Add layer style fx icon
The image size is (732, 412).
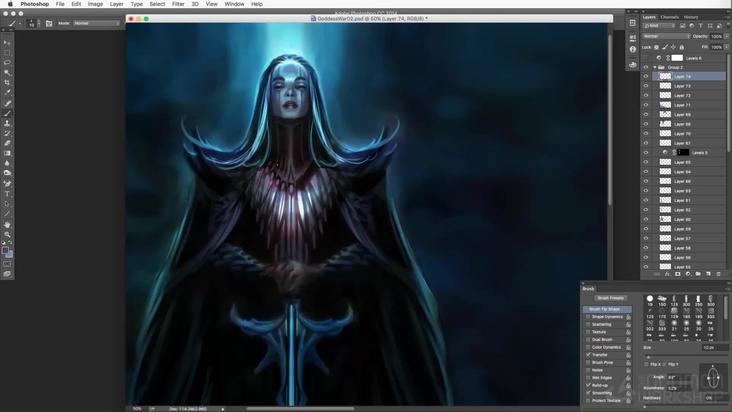pyautogui.click(x=667, y=274)
